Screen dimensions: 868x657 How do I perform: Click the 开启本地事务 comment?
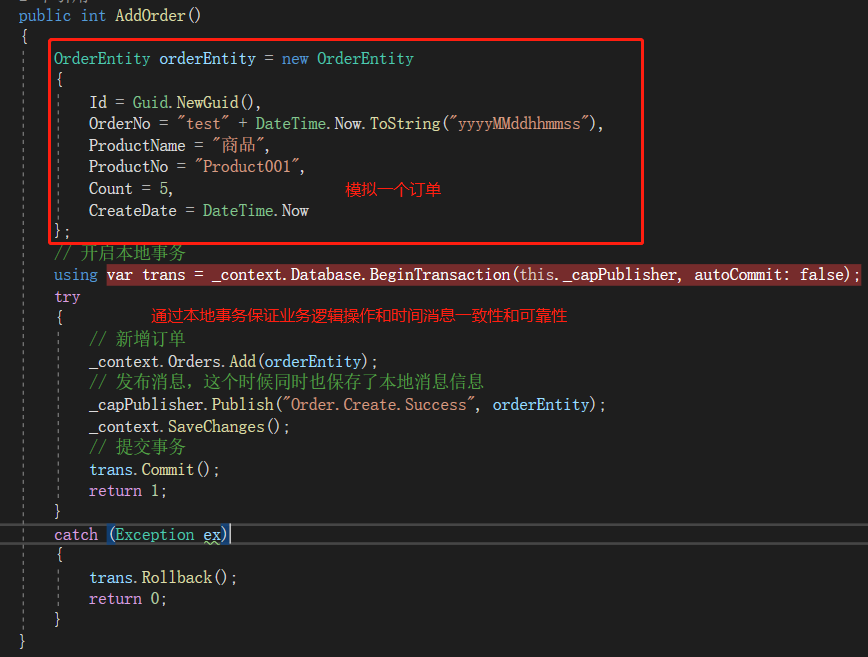click(x=120, y=253)
